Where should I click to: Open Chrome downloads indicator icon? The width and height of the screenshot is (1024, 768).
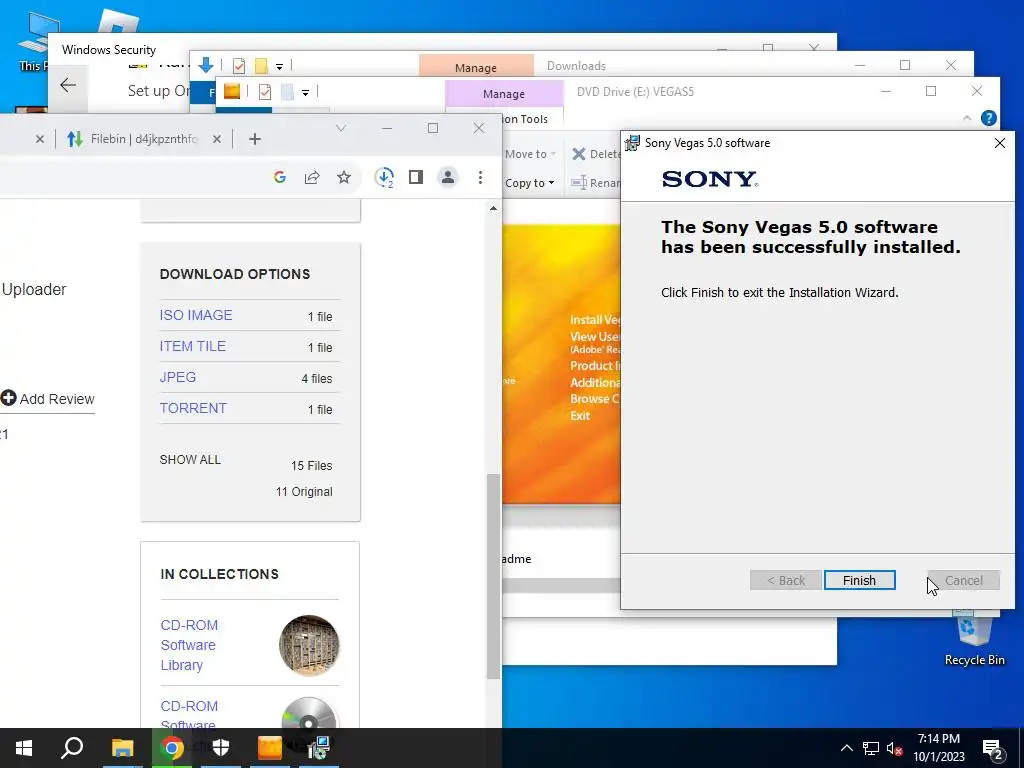tap(384, 177)
